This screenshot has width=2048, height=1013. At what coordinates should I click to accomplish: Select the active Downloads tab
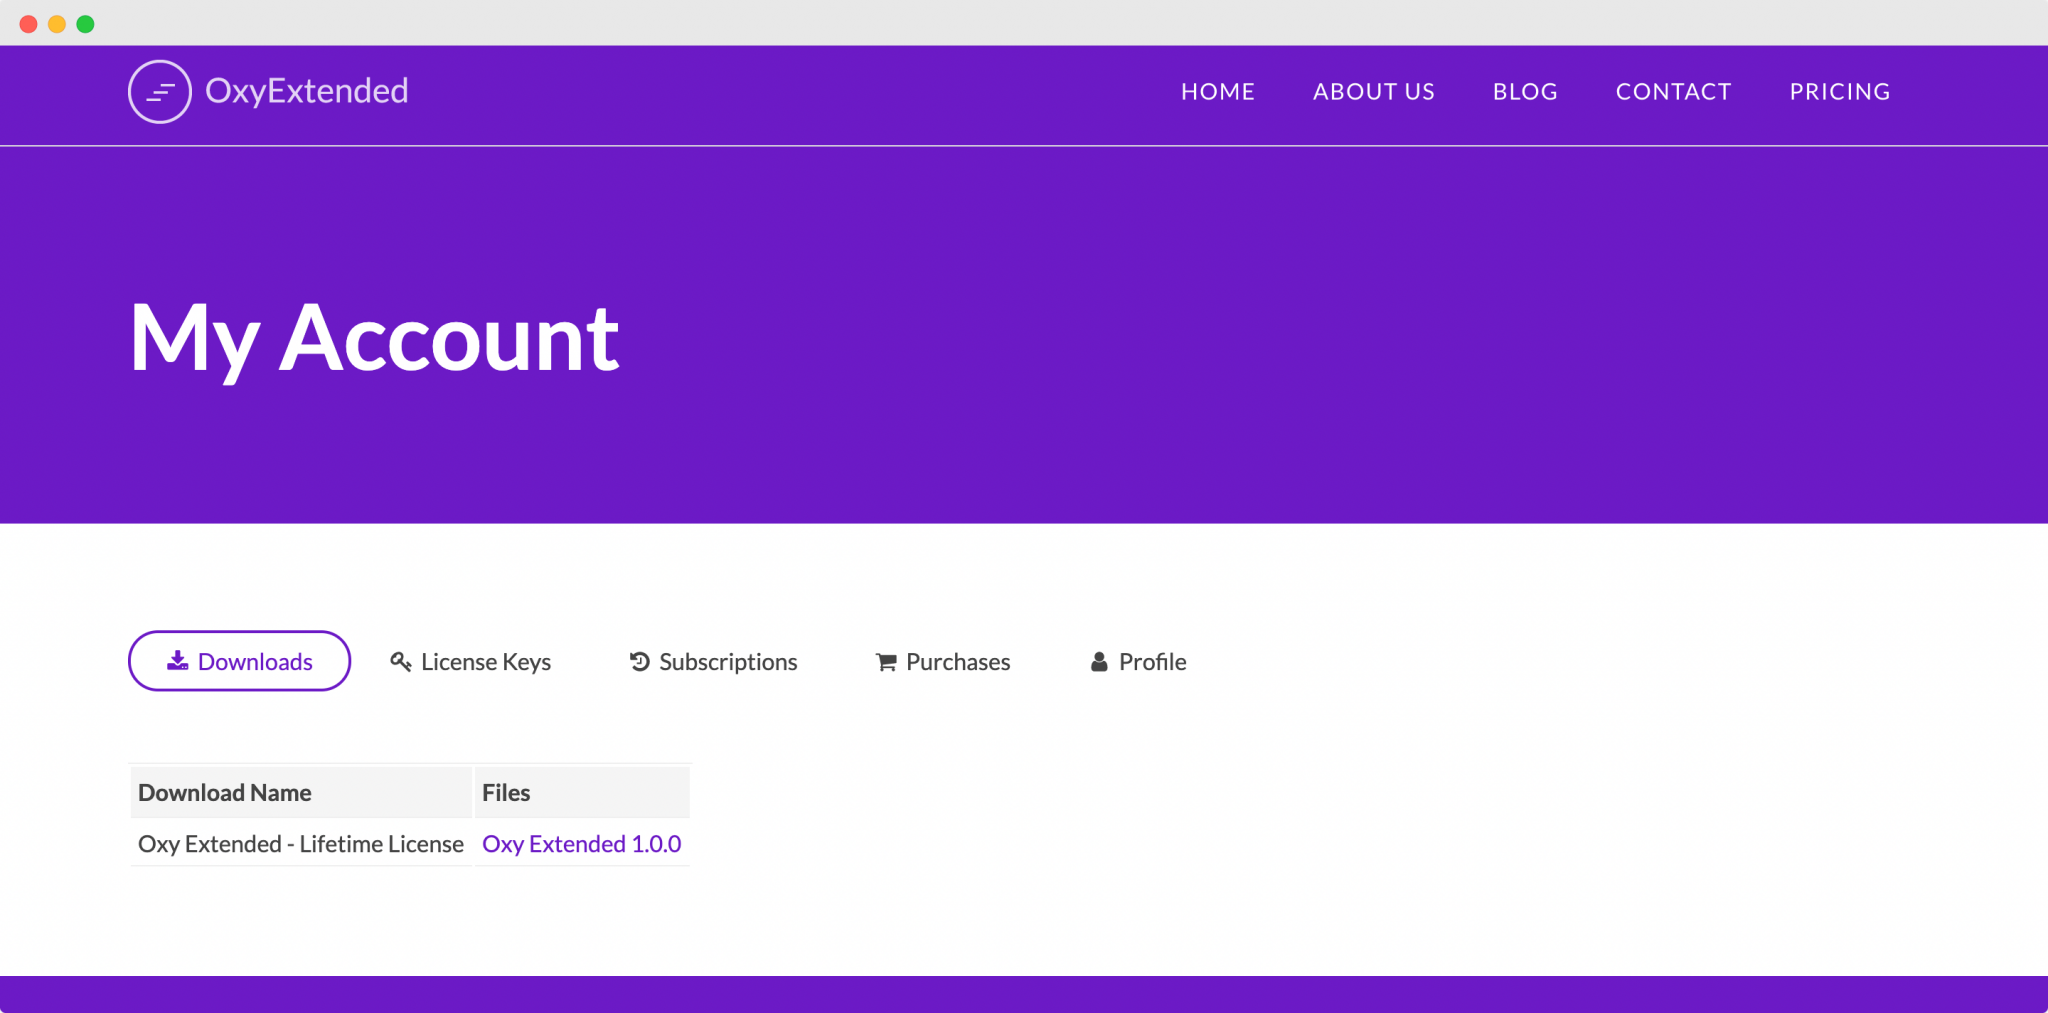click(239, 660)
